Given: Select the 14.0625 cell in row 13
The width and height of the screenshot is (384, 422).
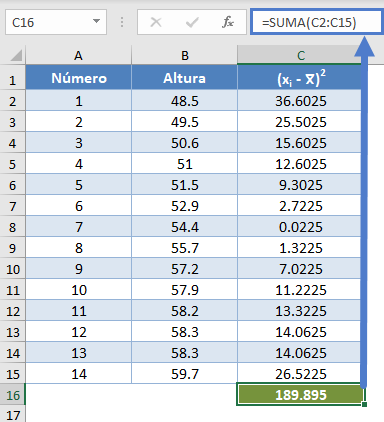Looking at the screenshot, I should [299, 332].
